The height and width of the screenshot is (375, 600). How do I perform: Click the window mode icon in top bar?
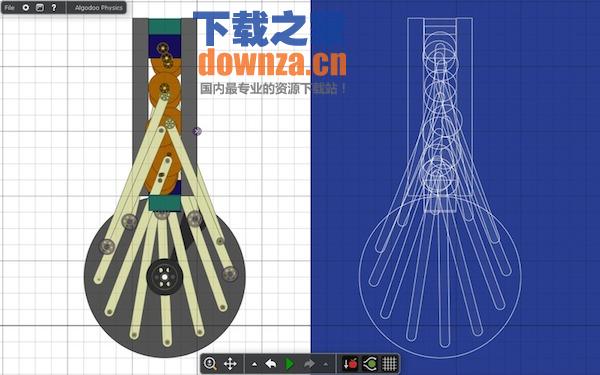pyautogui.click(x=40, y=8)
